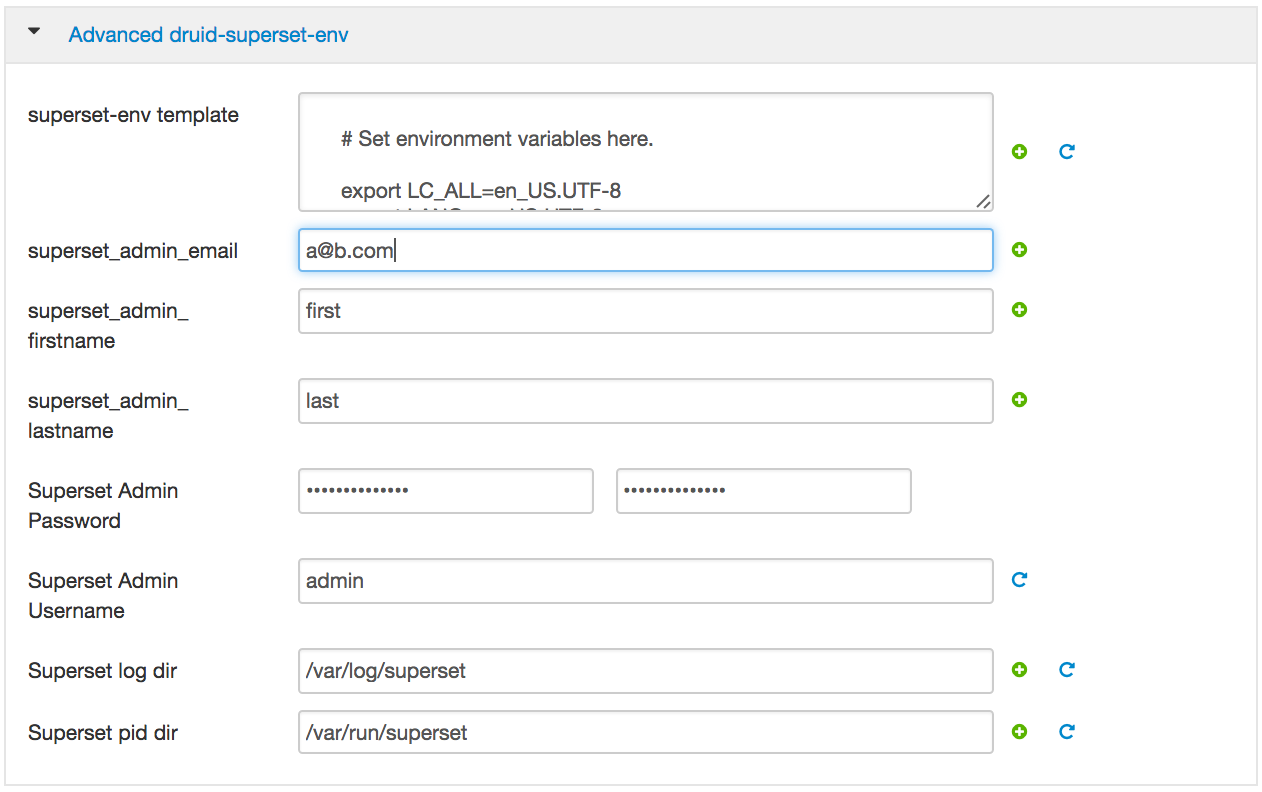The image size is (1262, 792).
Task: Click the superset_admin_email label
Action: click(x=133, y=251)
